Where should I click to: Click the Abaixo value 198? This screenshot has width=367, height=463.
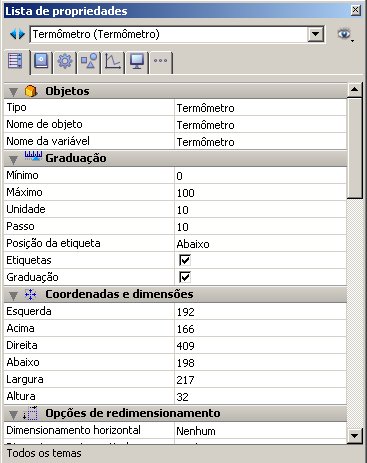click(186, 363)
